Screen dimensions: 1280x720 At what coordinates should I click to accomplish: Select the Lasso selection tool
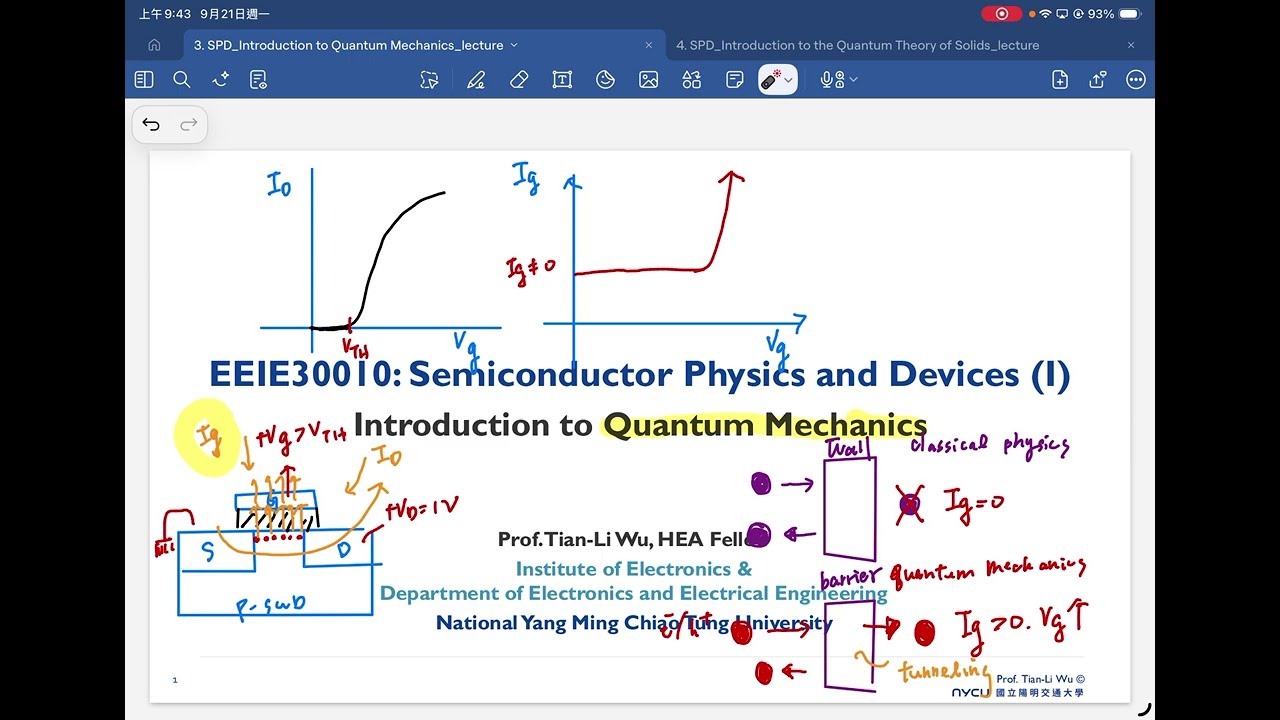tap(430, 80)
